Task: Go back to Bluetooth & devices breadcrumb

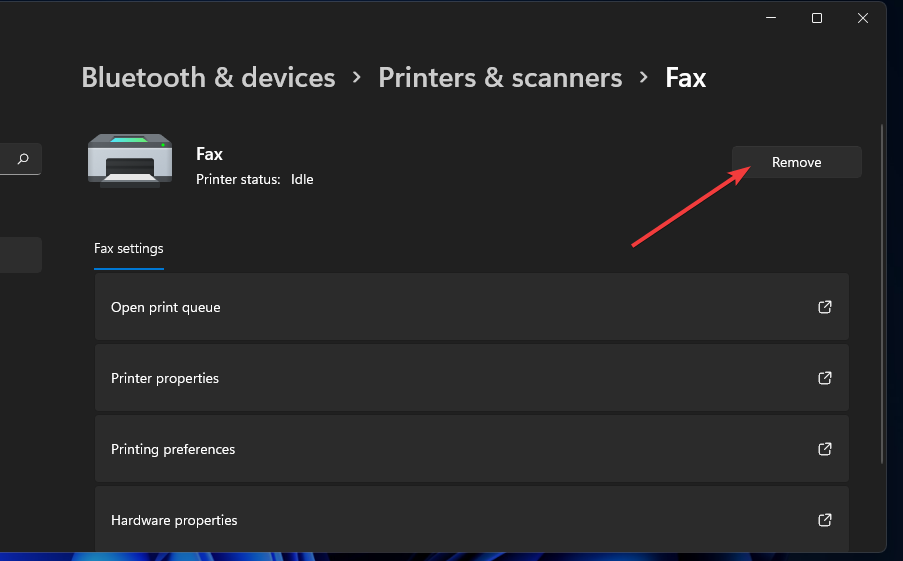Action: [x=208, y=78]
